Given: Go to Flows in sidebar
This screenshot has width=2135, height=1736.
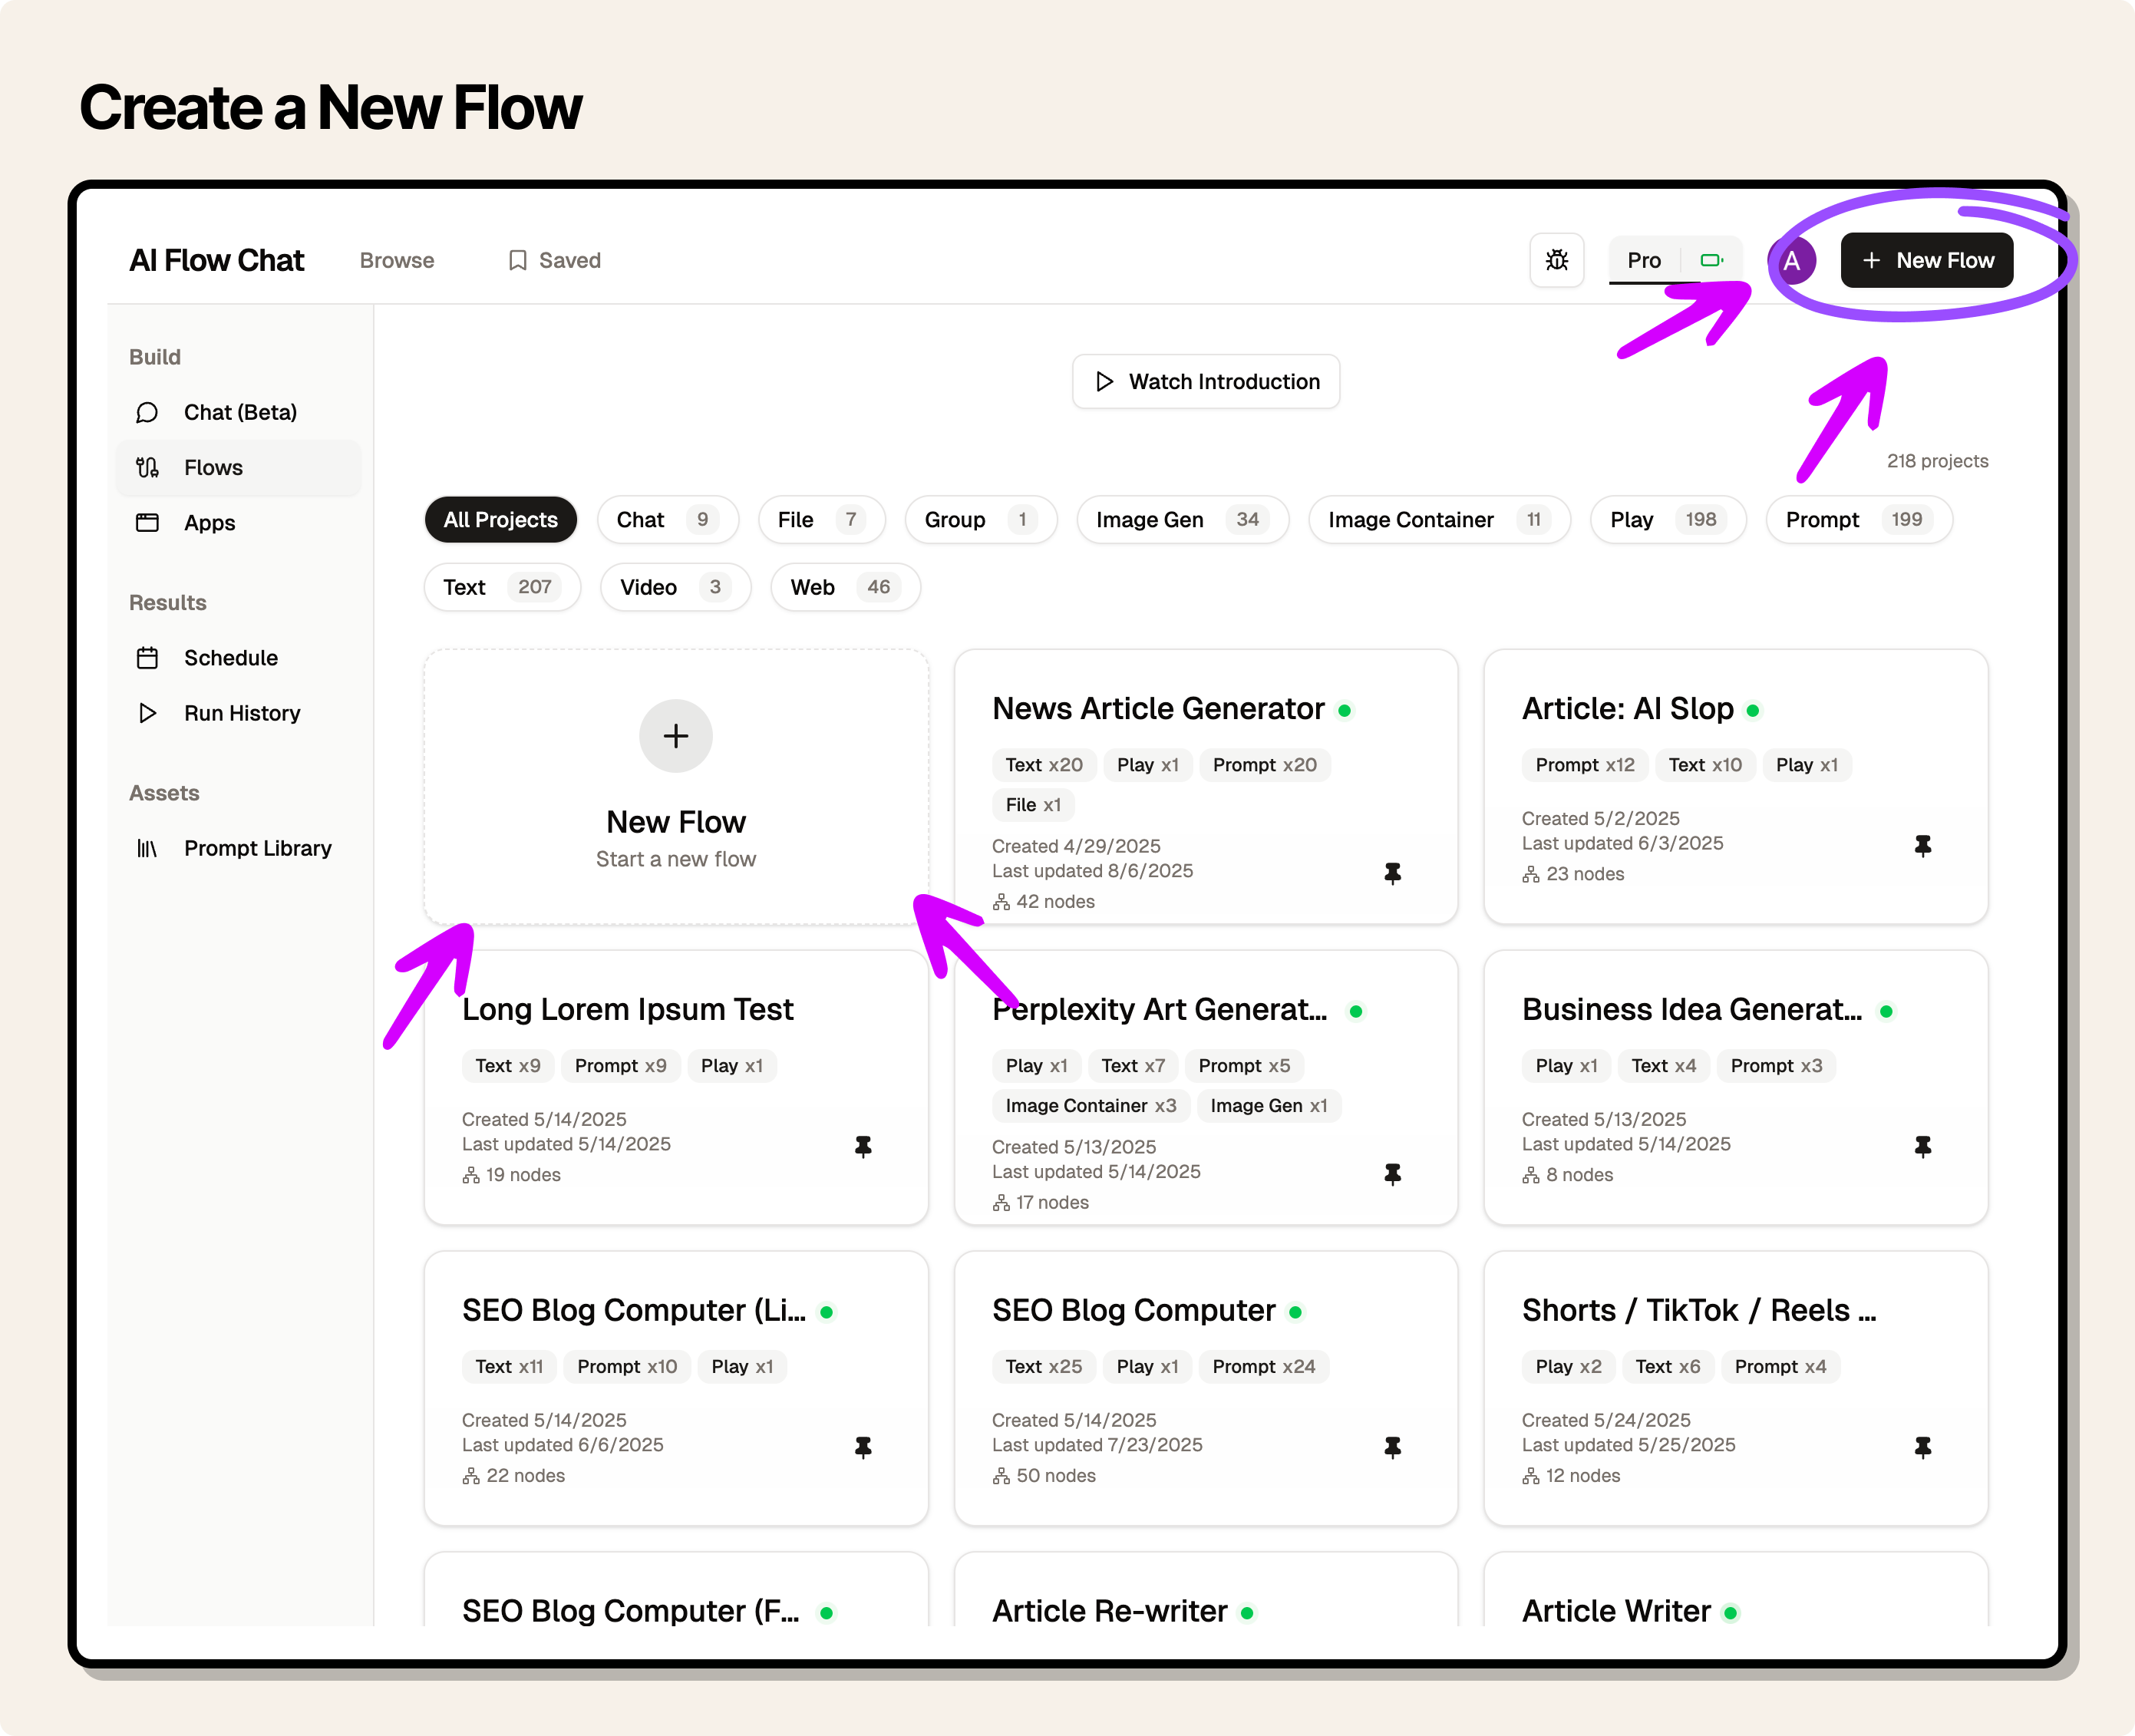Looking at the screenshot, I should click(x=238, y=467).
